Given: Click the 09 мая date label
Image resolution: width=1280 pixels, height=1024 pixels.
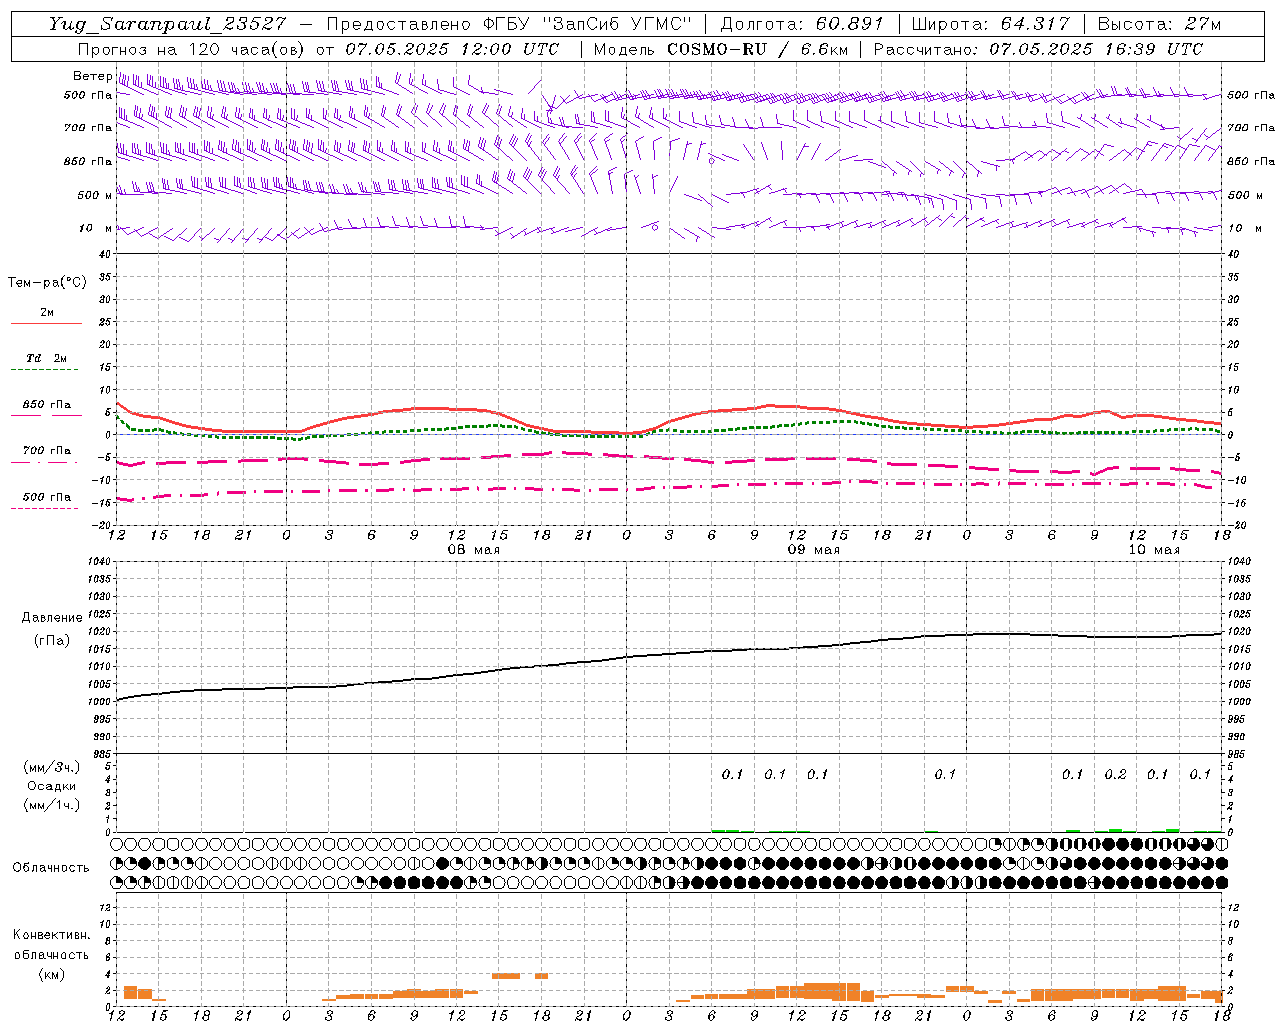Looking at the screenshot, I should 813,550.
